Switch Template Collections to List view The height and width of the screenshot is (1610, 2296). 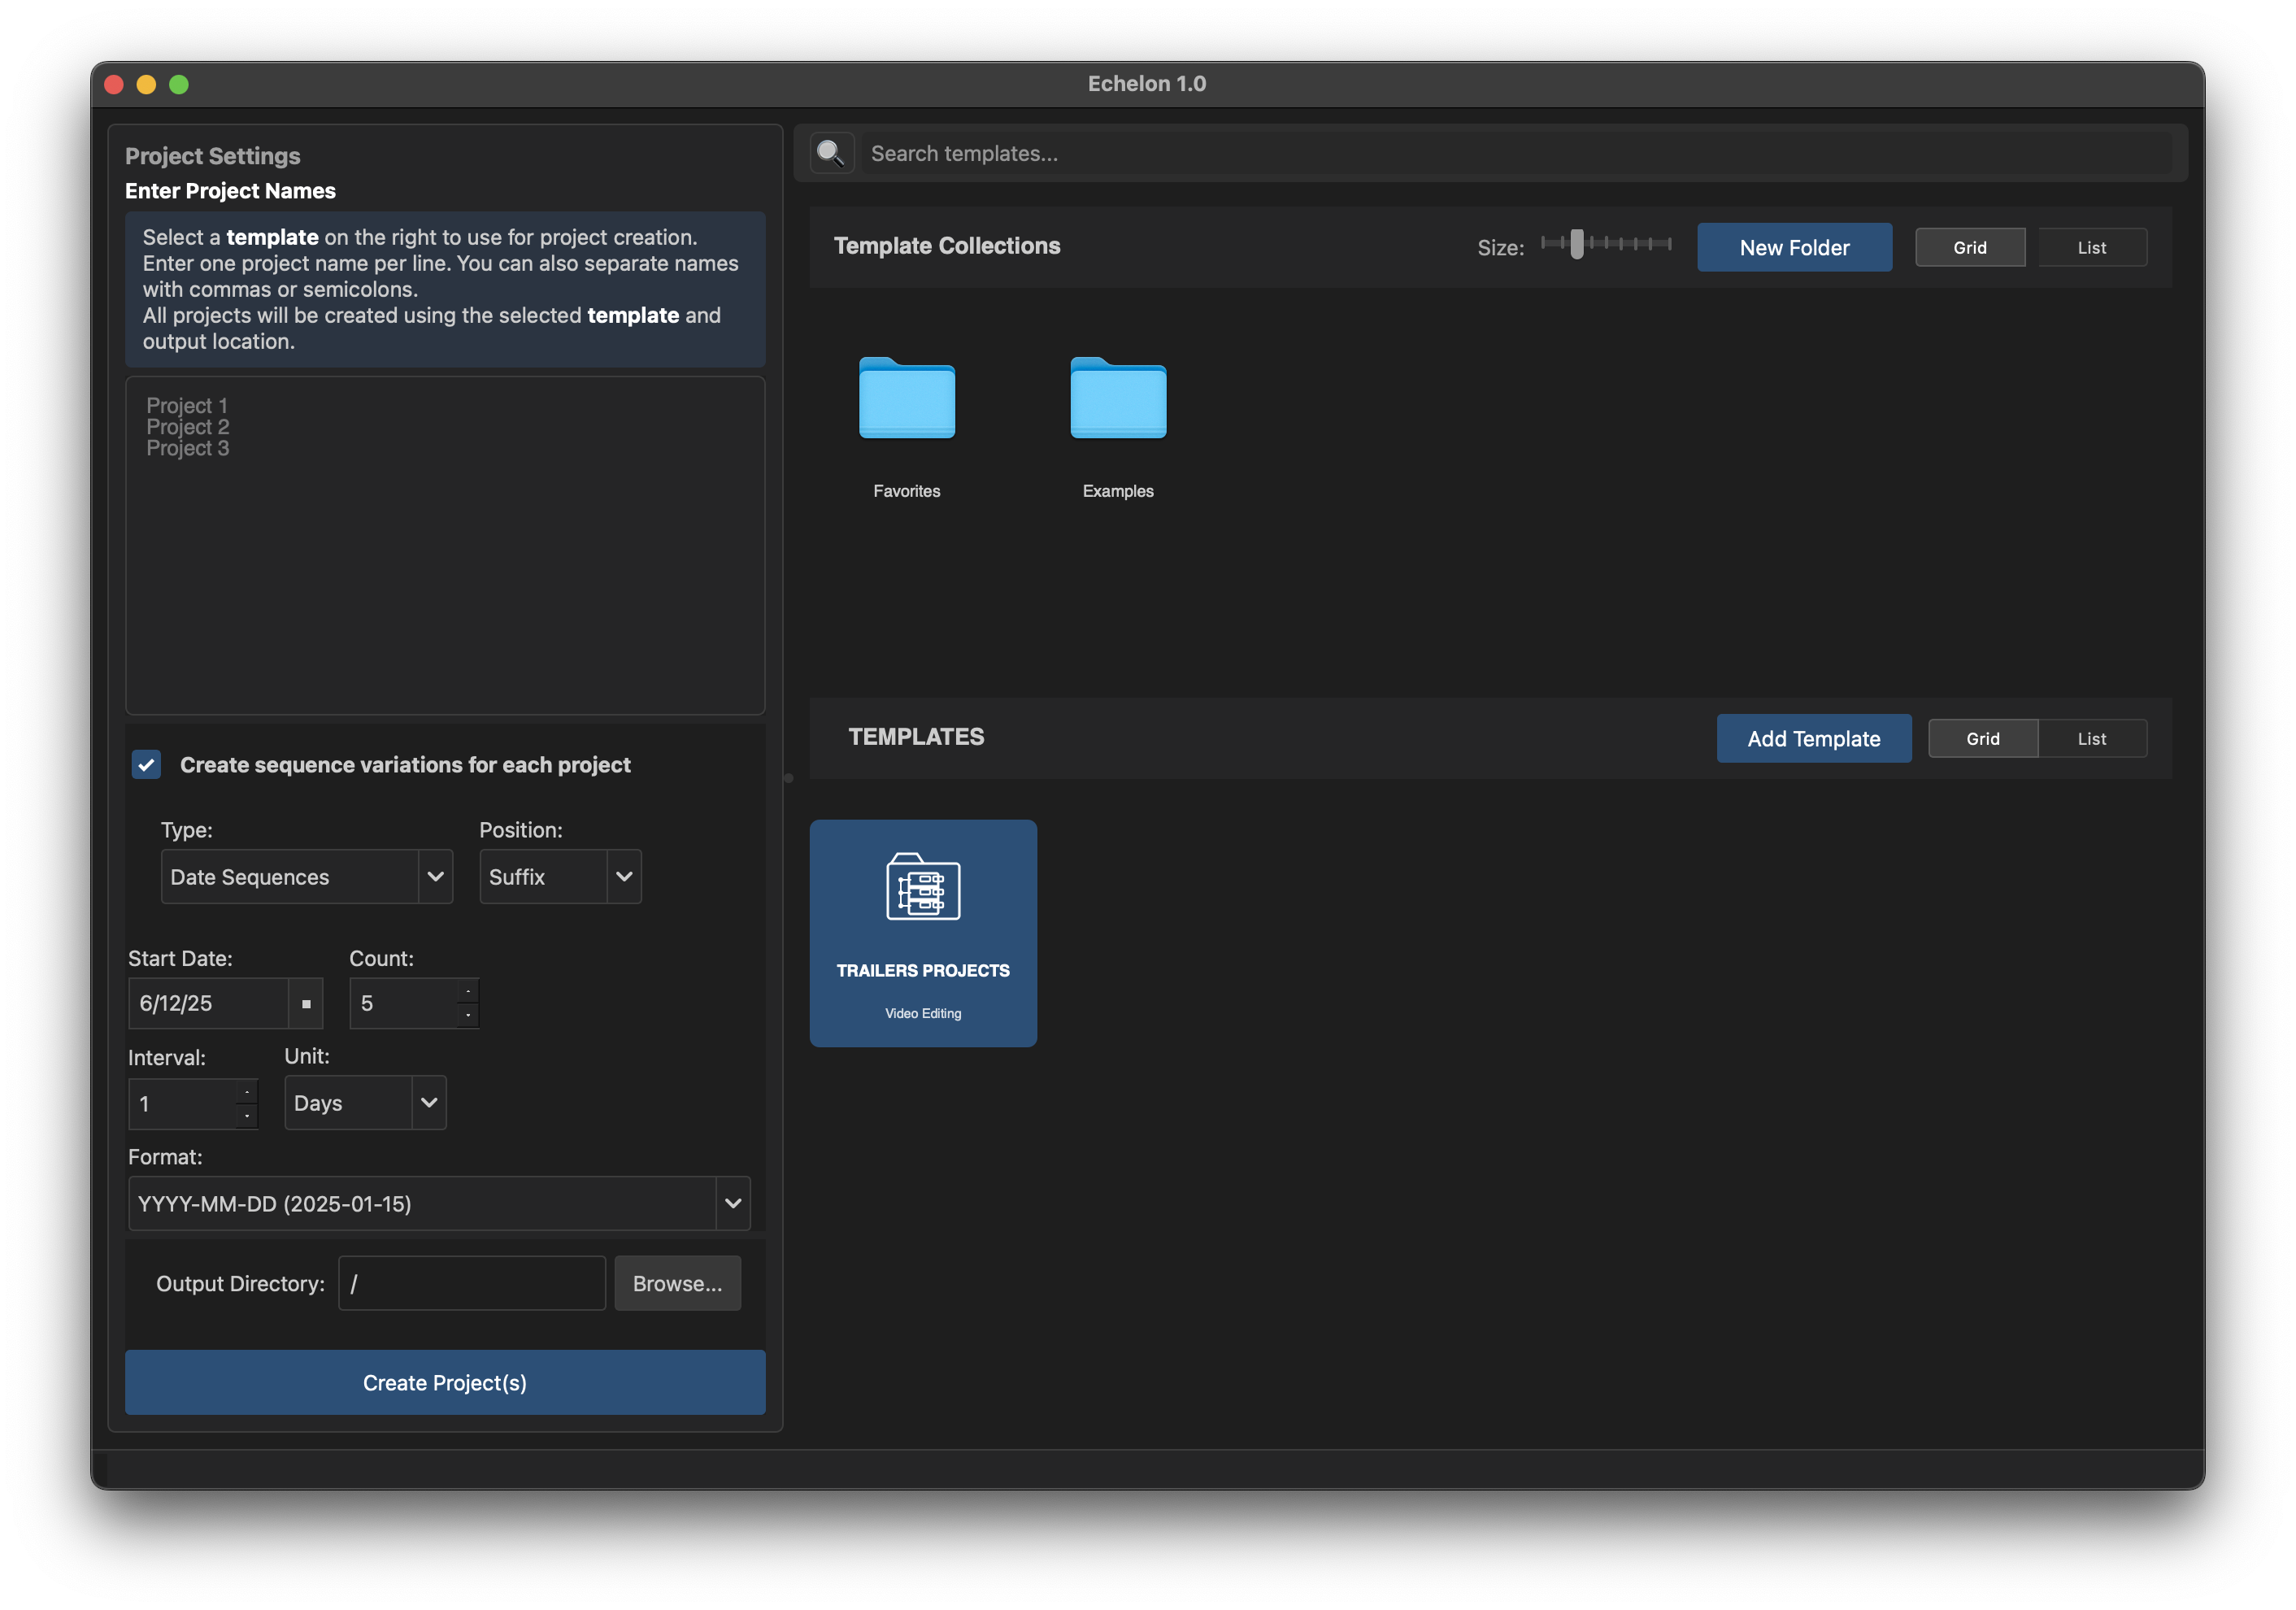tap(2091, 248)
